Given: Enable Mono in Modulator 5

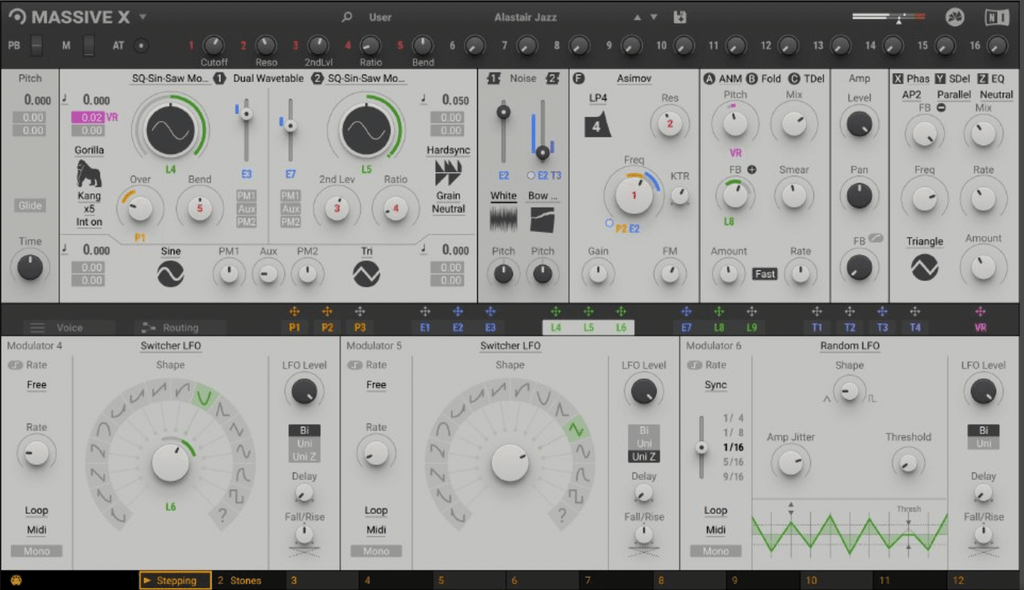Looking at the screenshot, I should (376, 551).
